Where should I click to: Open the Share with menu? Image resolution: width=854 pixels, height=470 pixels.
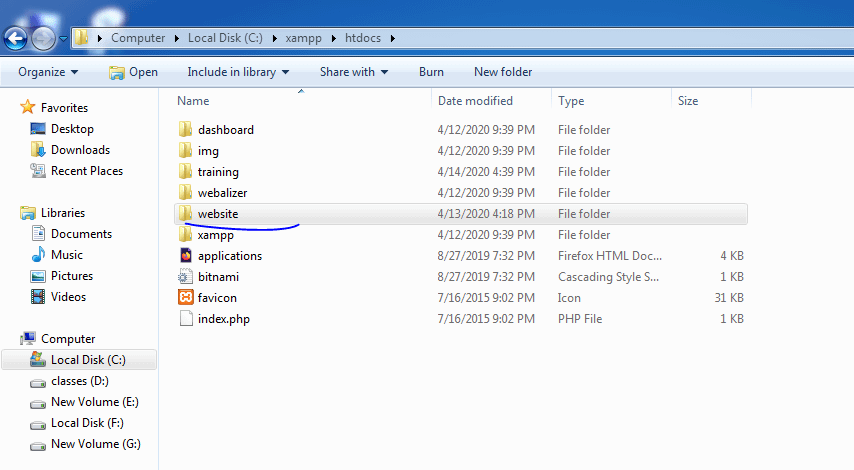354,72
